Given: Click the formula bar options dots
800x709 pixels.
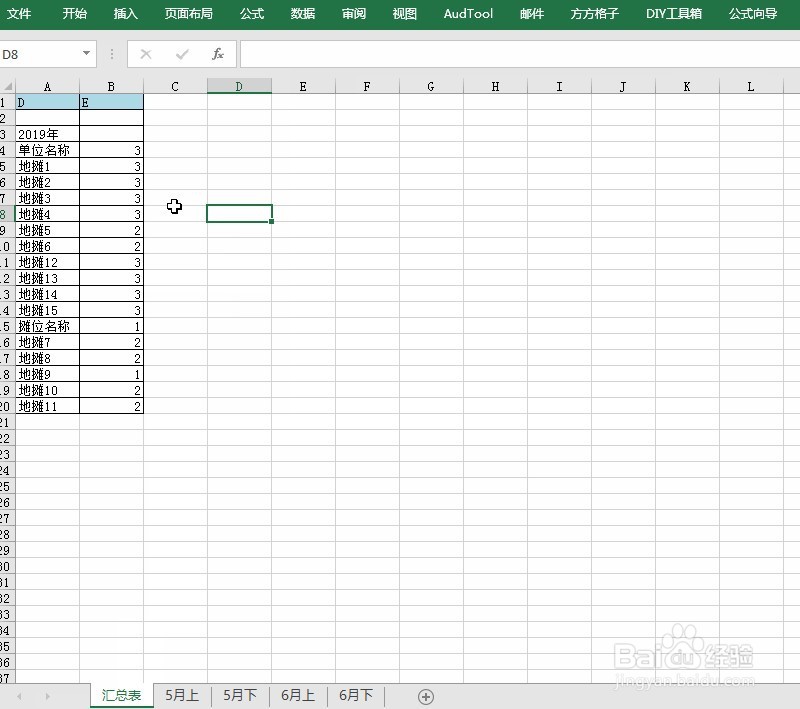Looking at the screenshot, I should [112, 54].
